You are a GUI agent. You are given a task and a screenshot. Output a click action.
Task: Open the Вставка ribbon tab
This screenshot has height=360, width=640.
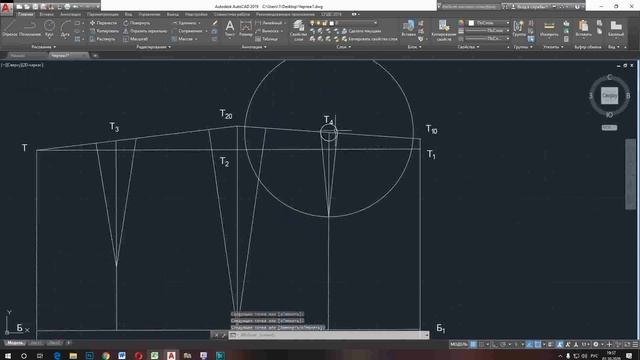46,14
